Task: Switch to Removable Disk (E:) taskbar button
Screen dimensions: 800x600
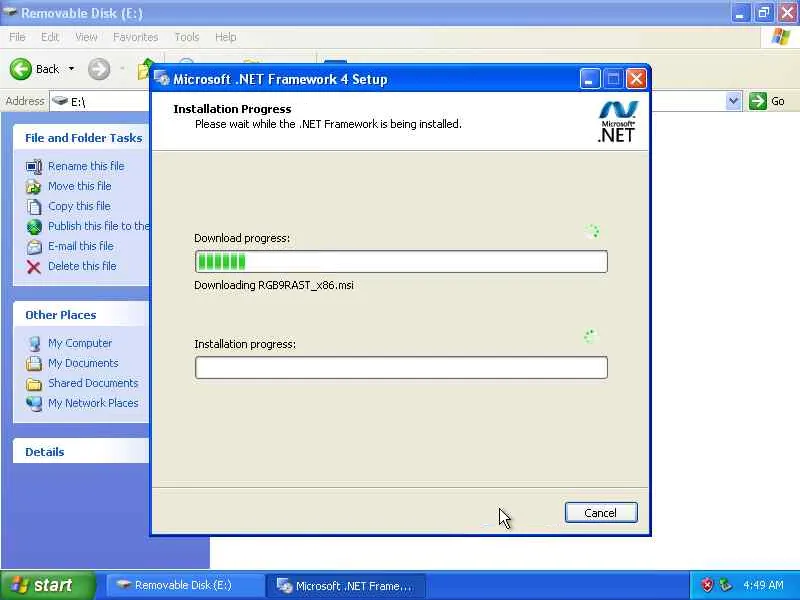Action: (x=185, y=585)
